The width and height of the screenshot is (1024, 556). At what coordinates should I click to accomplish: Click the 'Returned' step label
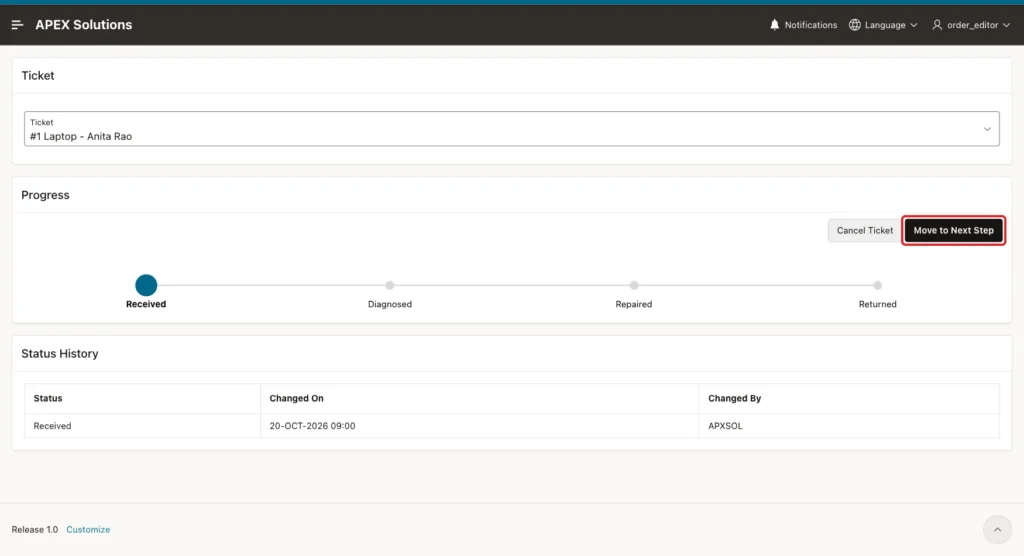878,304
